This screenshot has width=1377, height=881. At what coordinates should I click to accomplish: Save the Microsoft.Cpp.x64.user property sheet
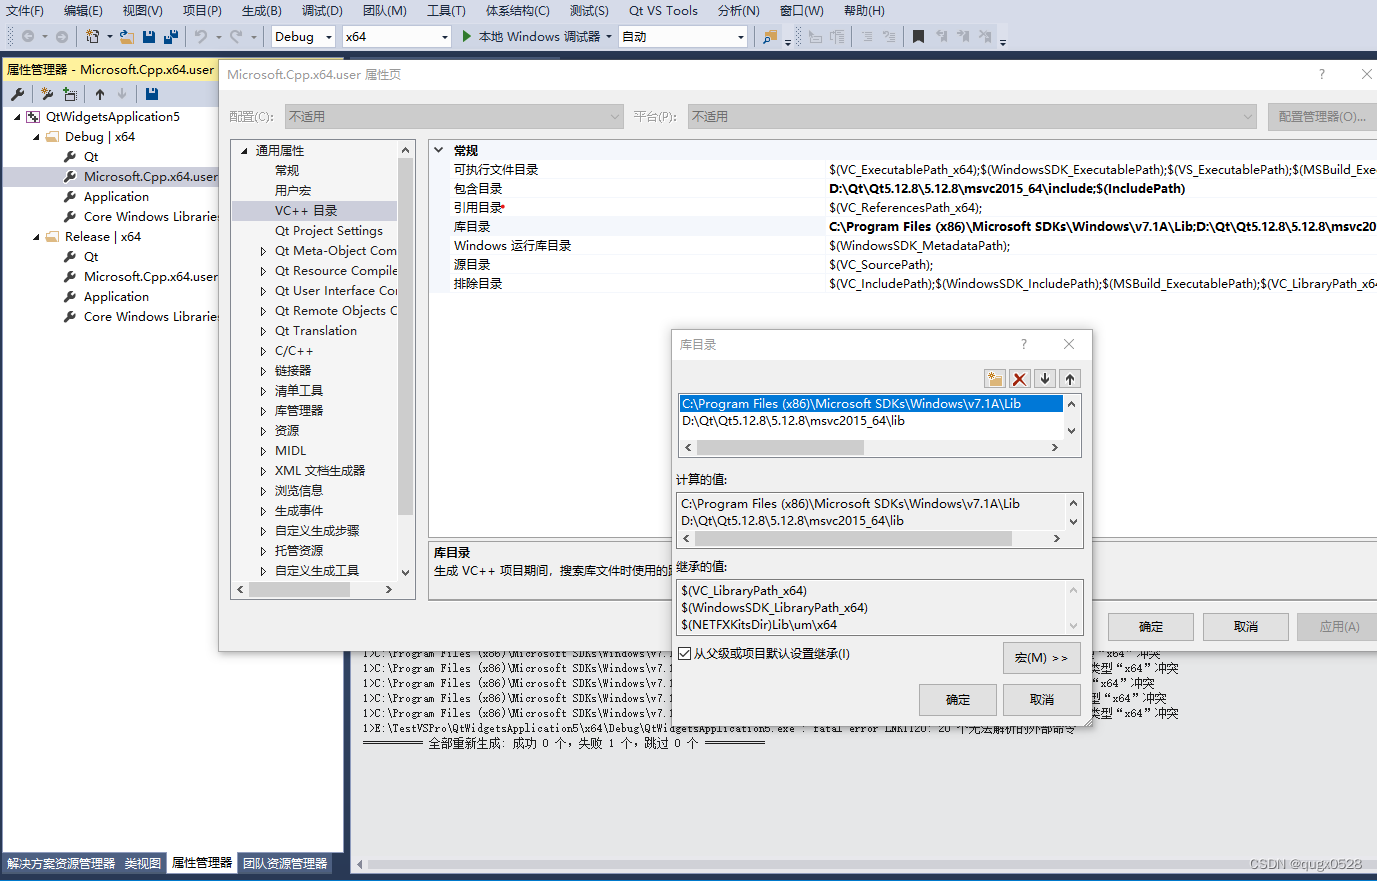tap(150, 93)
